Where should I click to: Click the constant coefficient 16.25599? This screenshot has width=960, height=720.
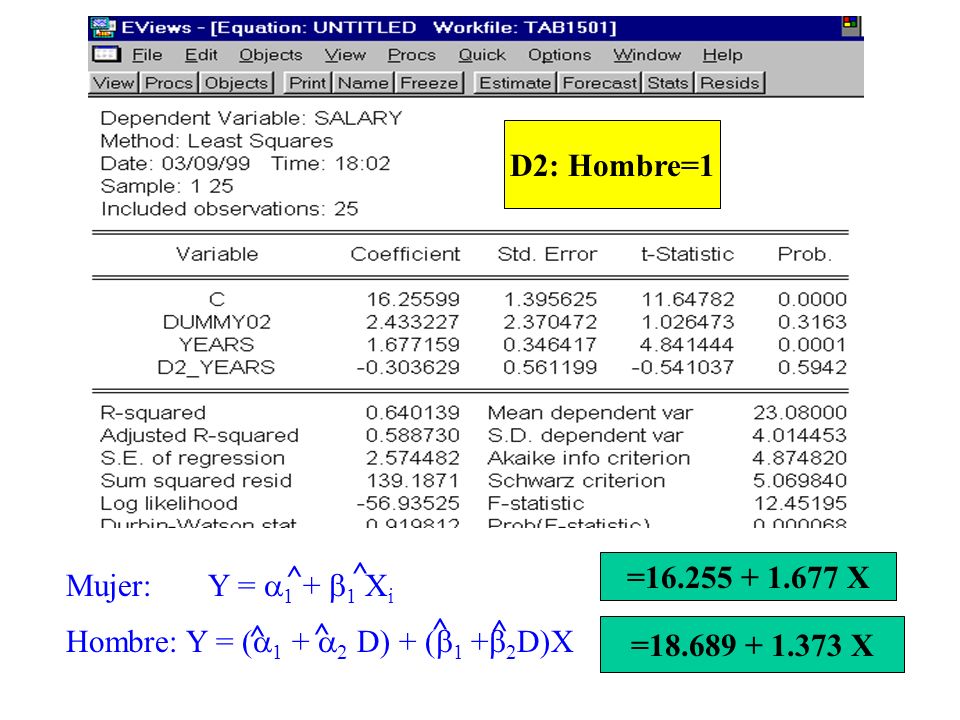coord(413,299)
